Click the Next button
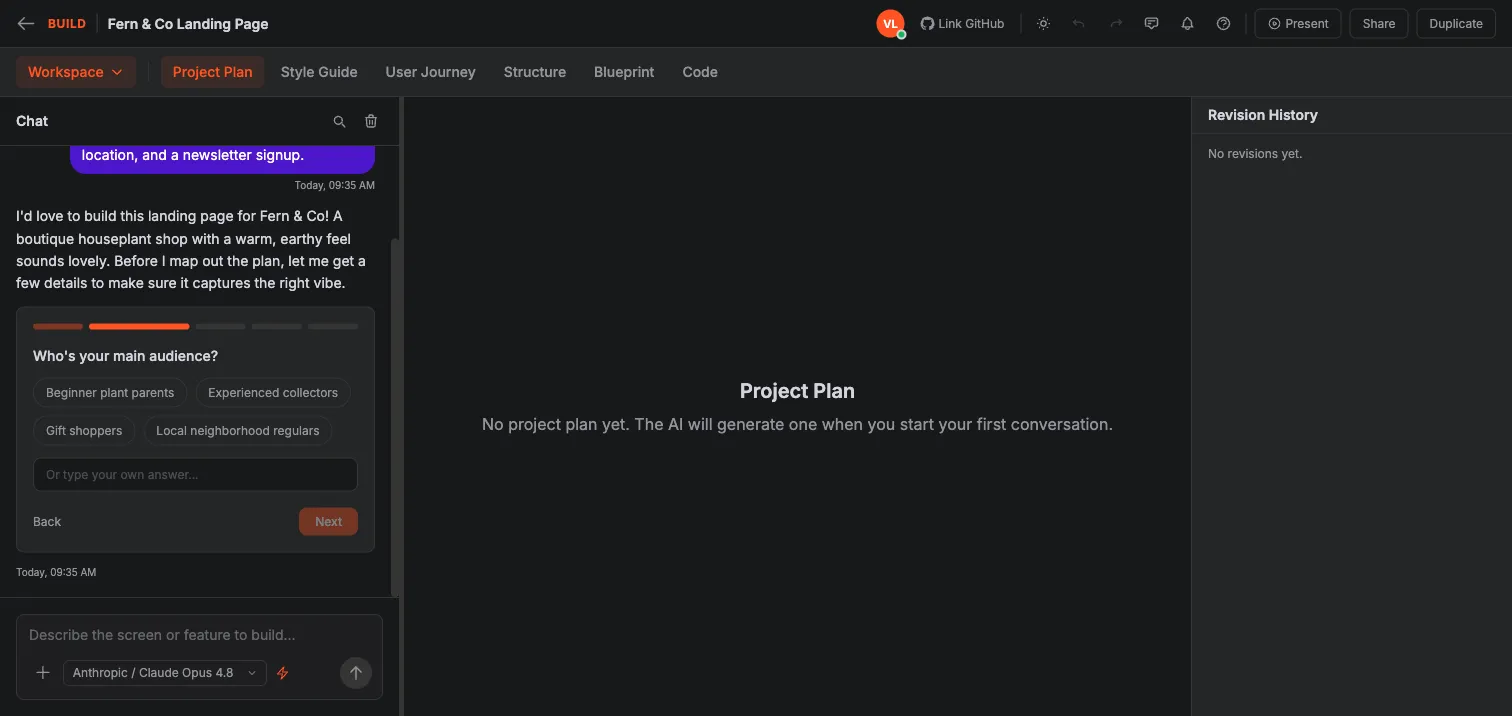1512x716 pixels. point(328,522)
